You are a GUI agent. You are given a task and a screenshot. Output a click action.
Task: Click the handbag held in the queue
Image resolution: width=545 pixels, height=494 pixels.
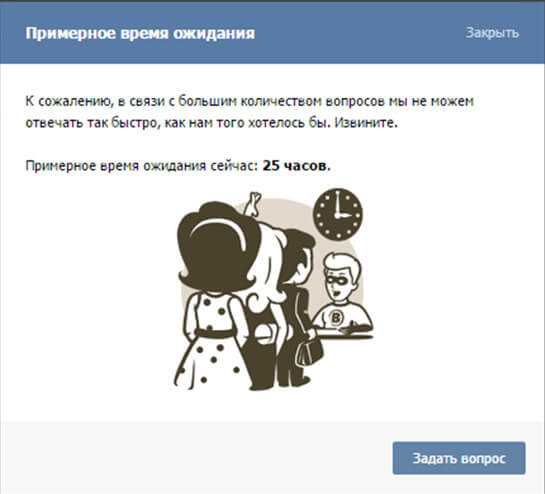click(x=309, y=348)
